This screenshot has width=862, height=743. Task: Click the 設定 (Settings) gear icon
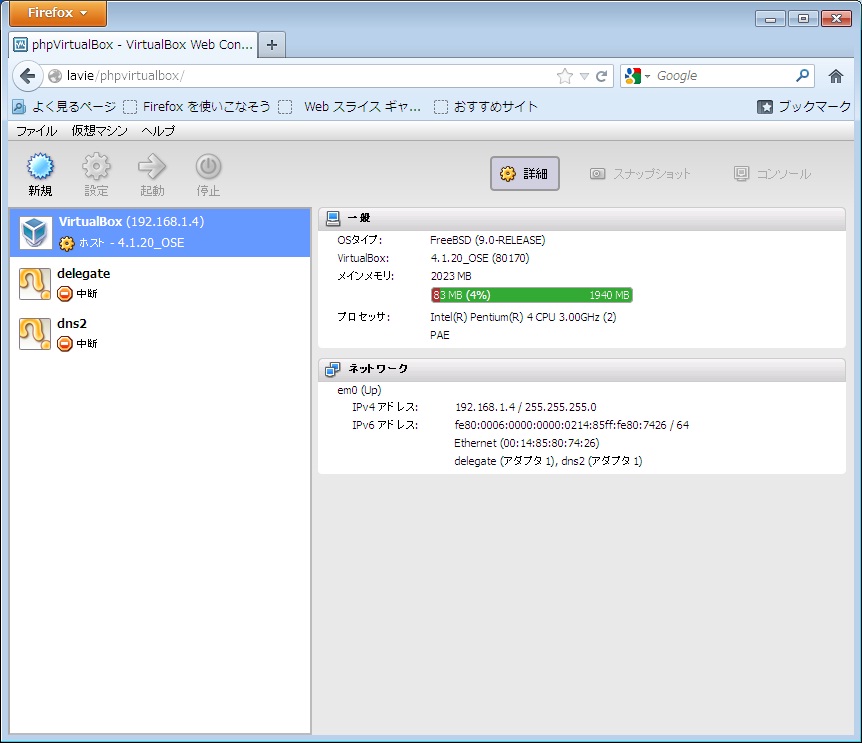pos(96,167)
